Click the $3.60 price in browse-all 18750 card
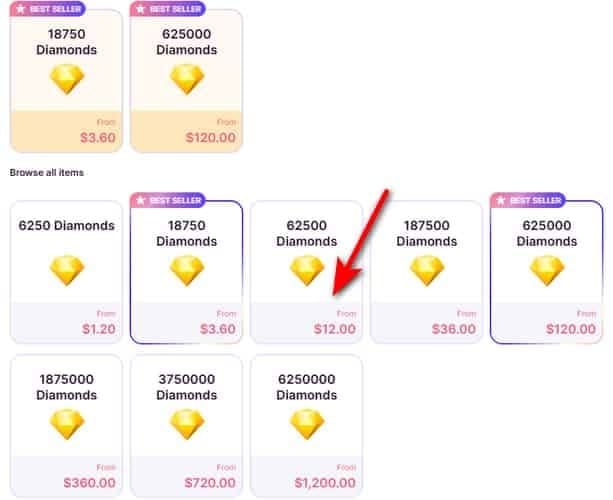The height and width of the screenshot is (500, 613). point(217,329)
